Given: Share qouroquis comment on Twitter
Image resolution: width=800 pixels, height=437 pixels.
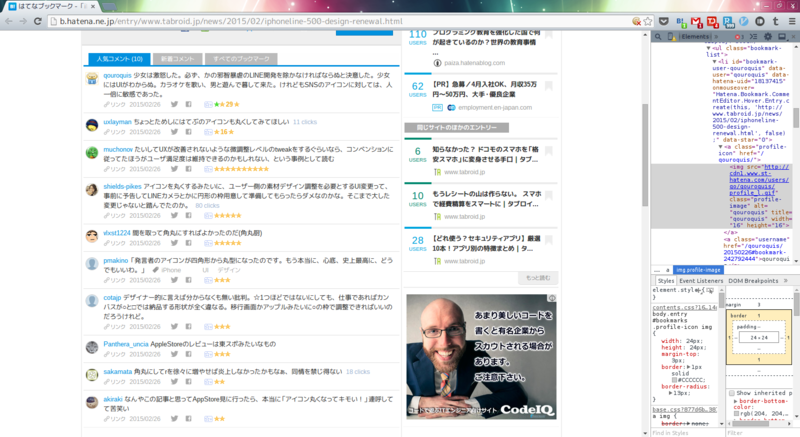Looking at the screenshot, I should pyautogui.click(x=174, y=104).
